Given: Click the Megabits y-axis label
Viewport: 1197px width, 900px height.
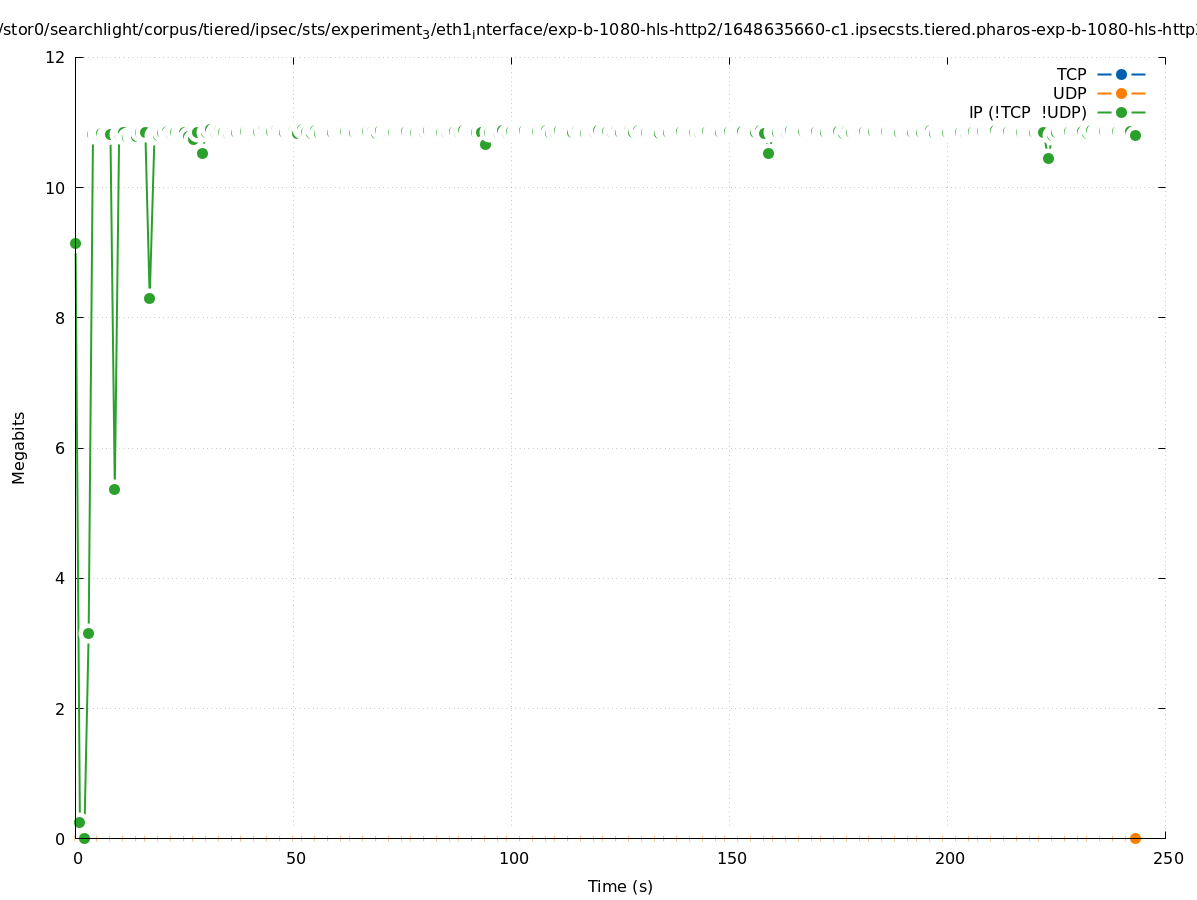Looking at the screenshot, I should click(x=19, y=447).
